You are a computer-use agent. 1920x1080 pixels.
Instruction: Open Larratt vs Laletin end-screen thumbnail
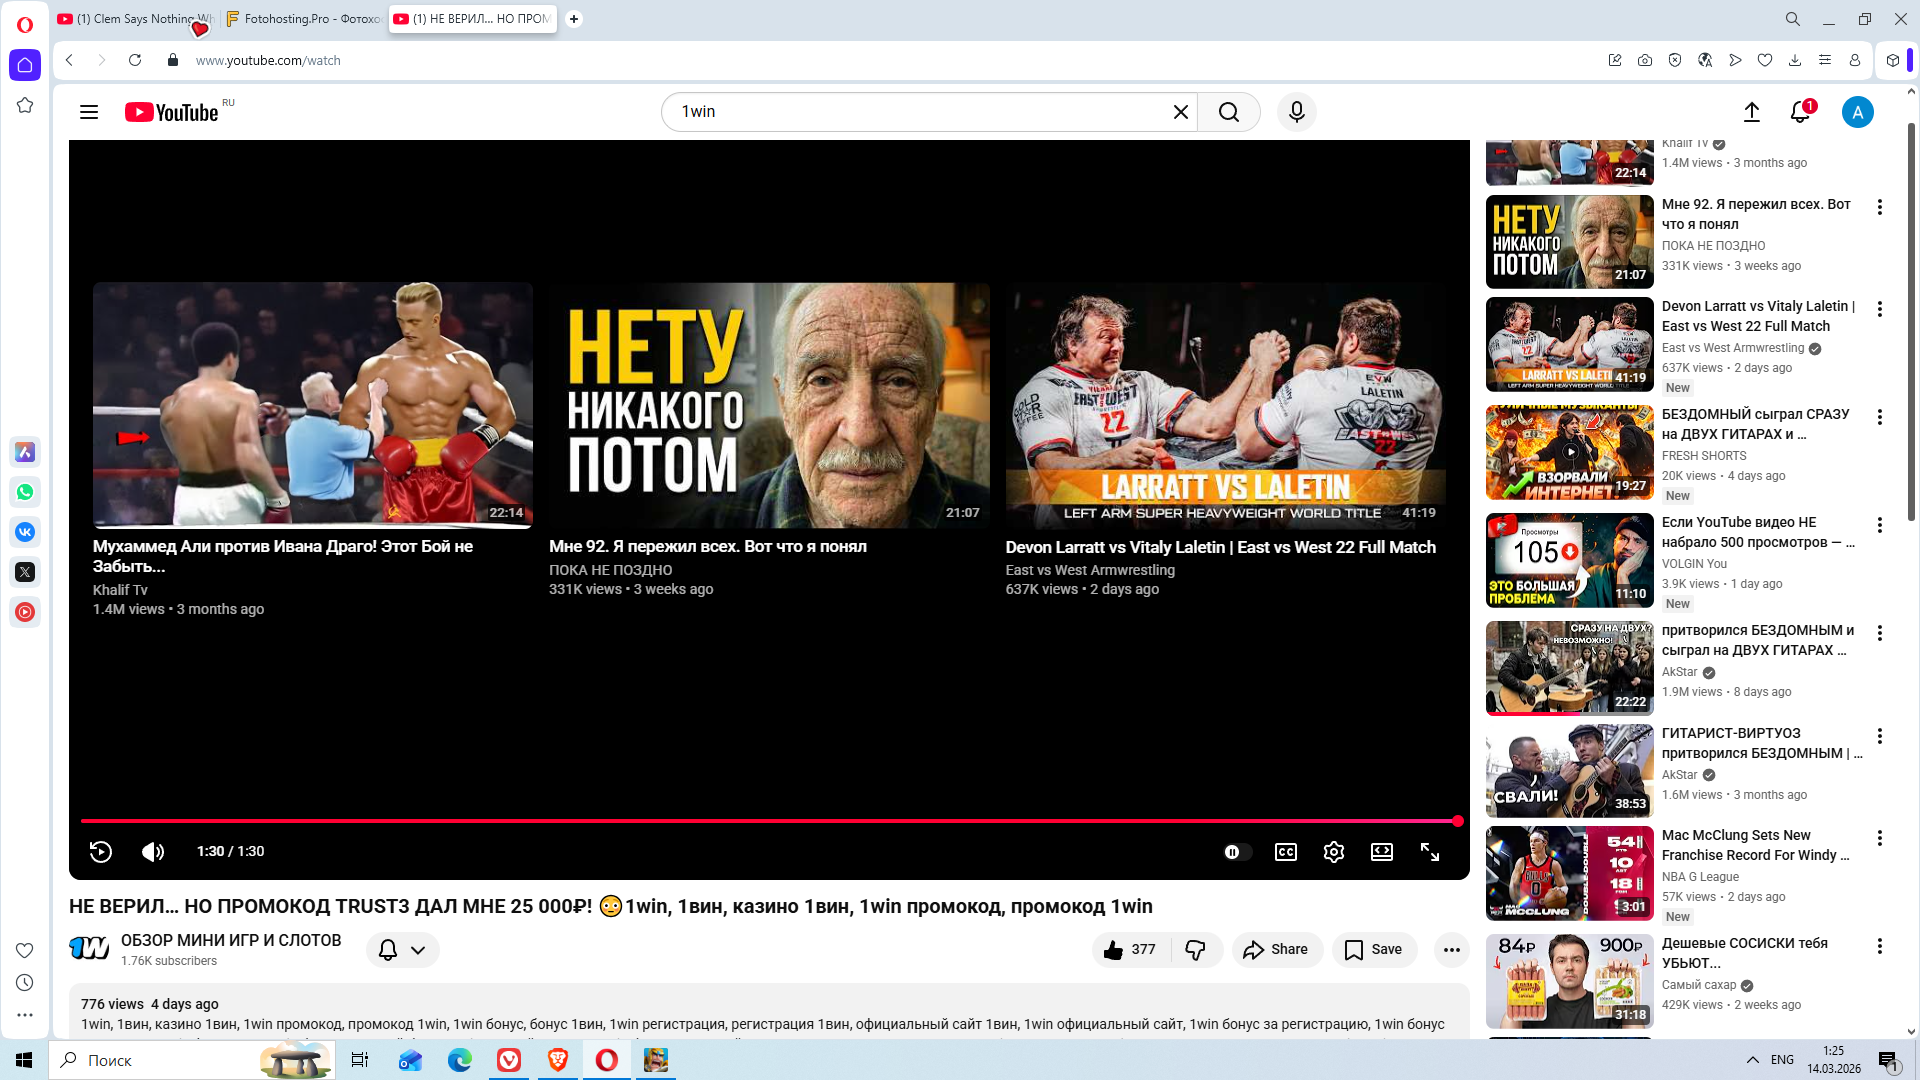[1225, 405]
